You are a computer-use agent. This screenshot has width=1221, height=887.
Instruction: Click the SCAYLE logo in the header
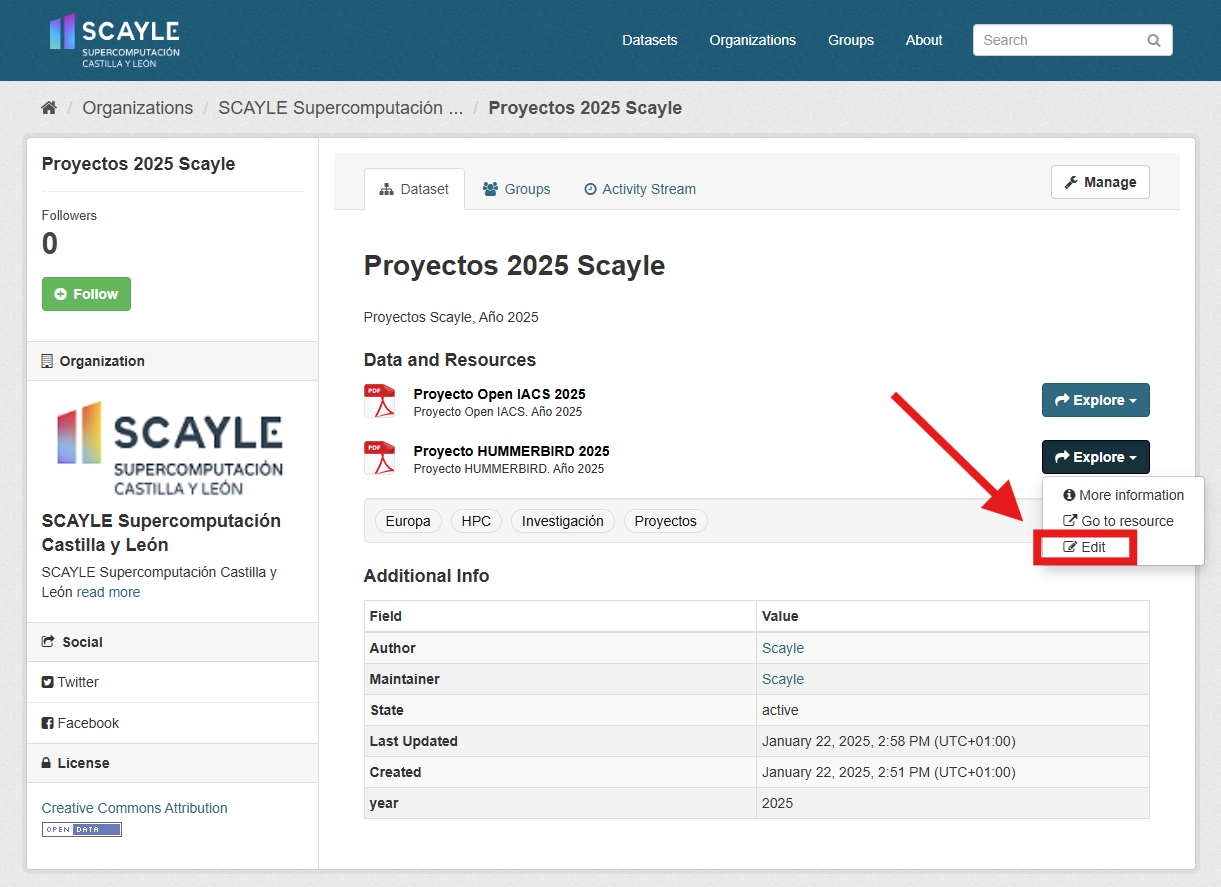tap(115, 40)
